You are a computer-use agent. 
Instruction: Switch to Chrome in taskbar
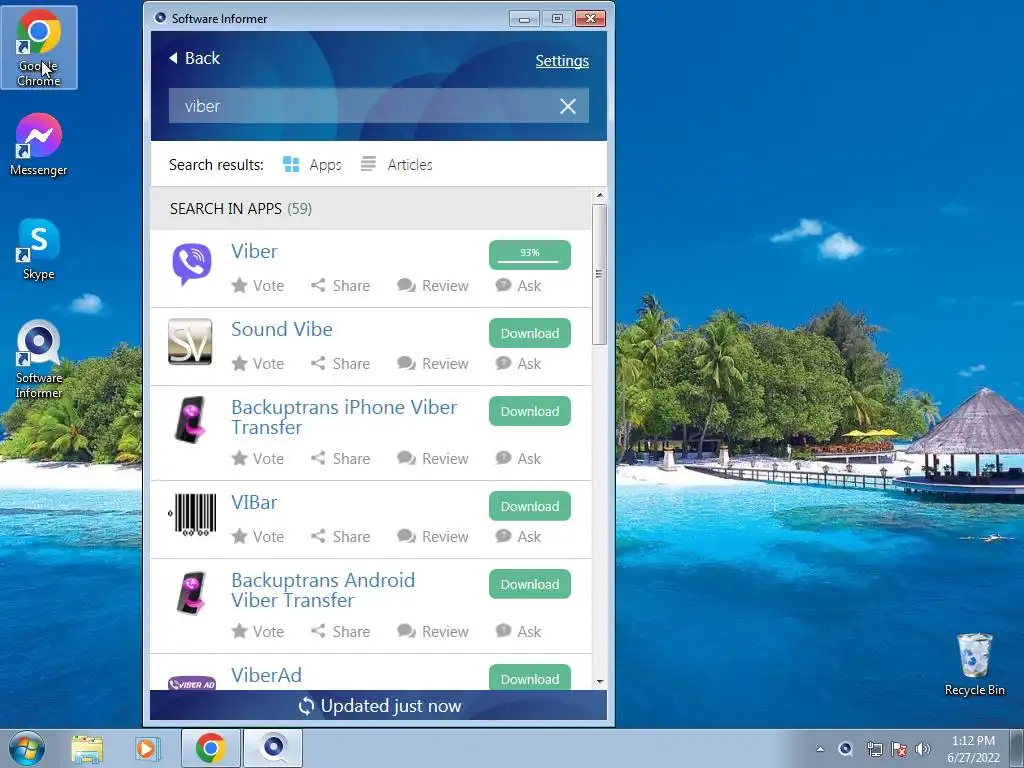(x=210, y=748)
